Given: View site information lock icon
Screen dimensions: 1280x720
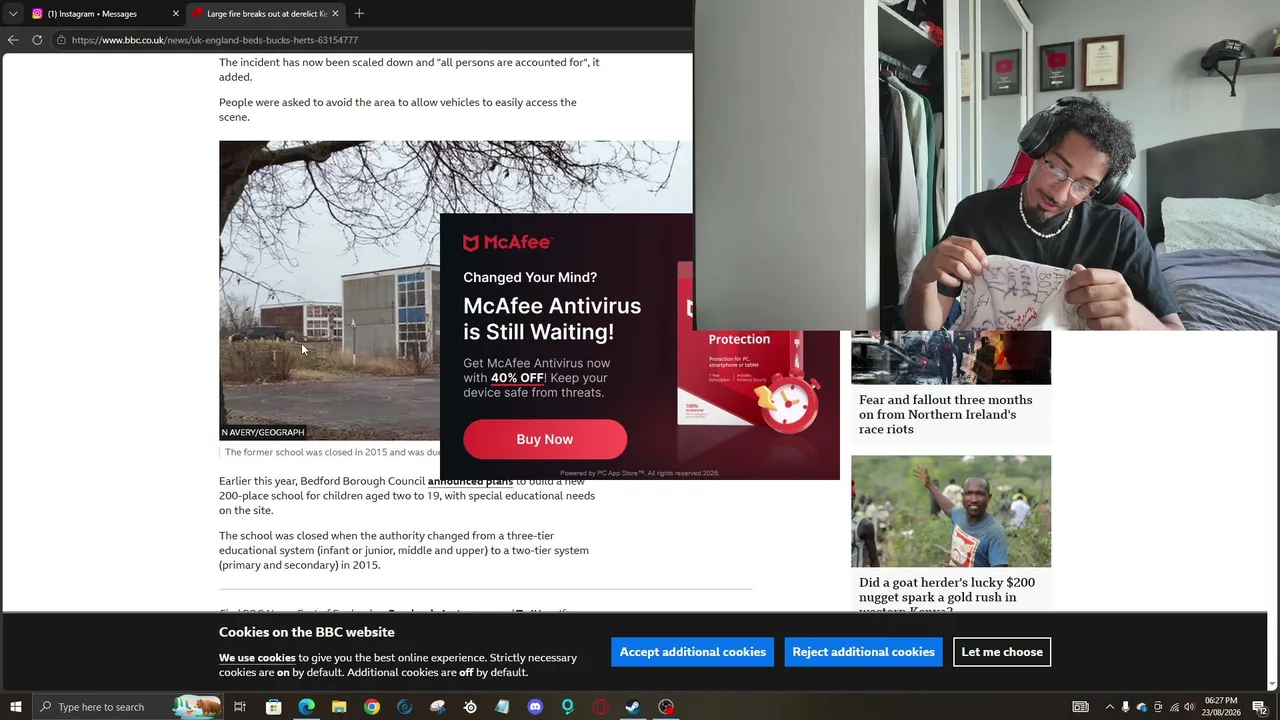Looking at the screenshot, I should pyautogui.click(x=61, y=40).
